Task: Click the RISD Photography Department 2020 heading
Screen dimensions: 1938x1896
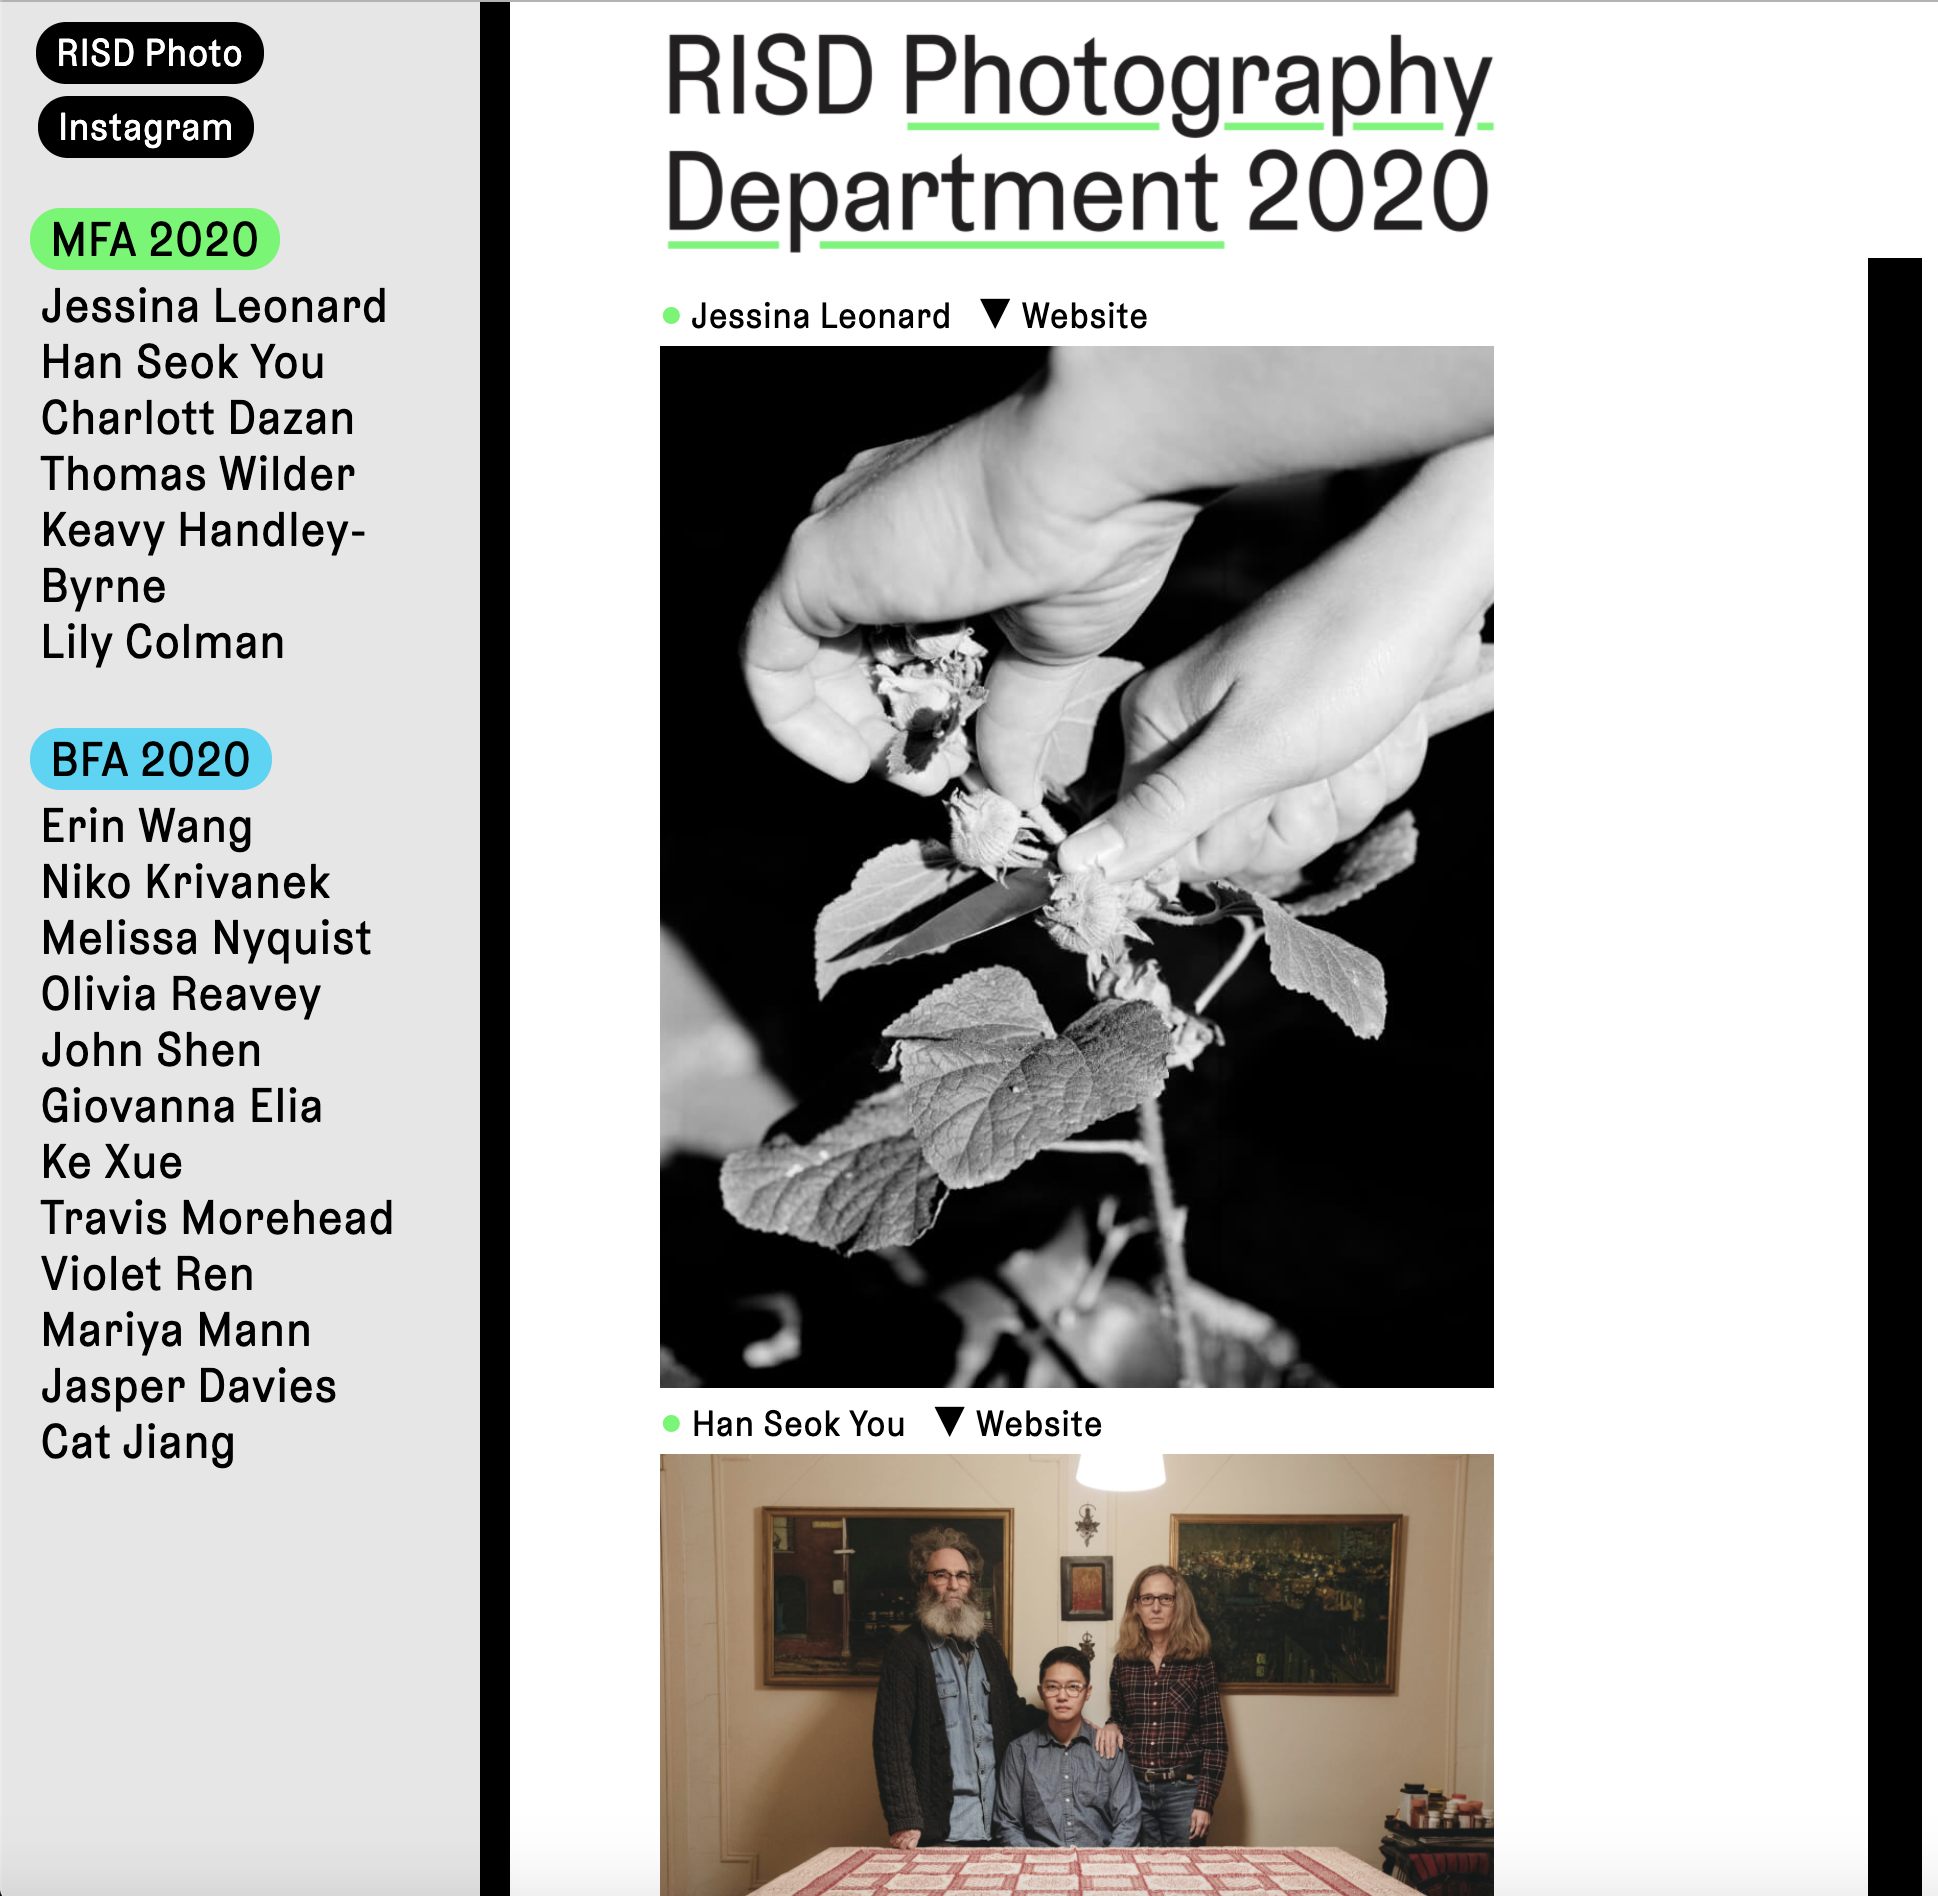Action: coord(1079,135)
